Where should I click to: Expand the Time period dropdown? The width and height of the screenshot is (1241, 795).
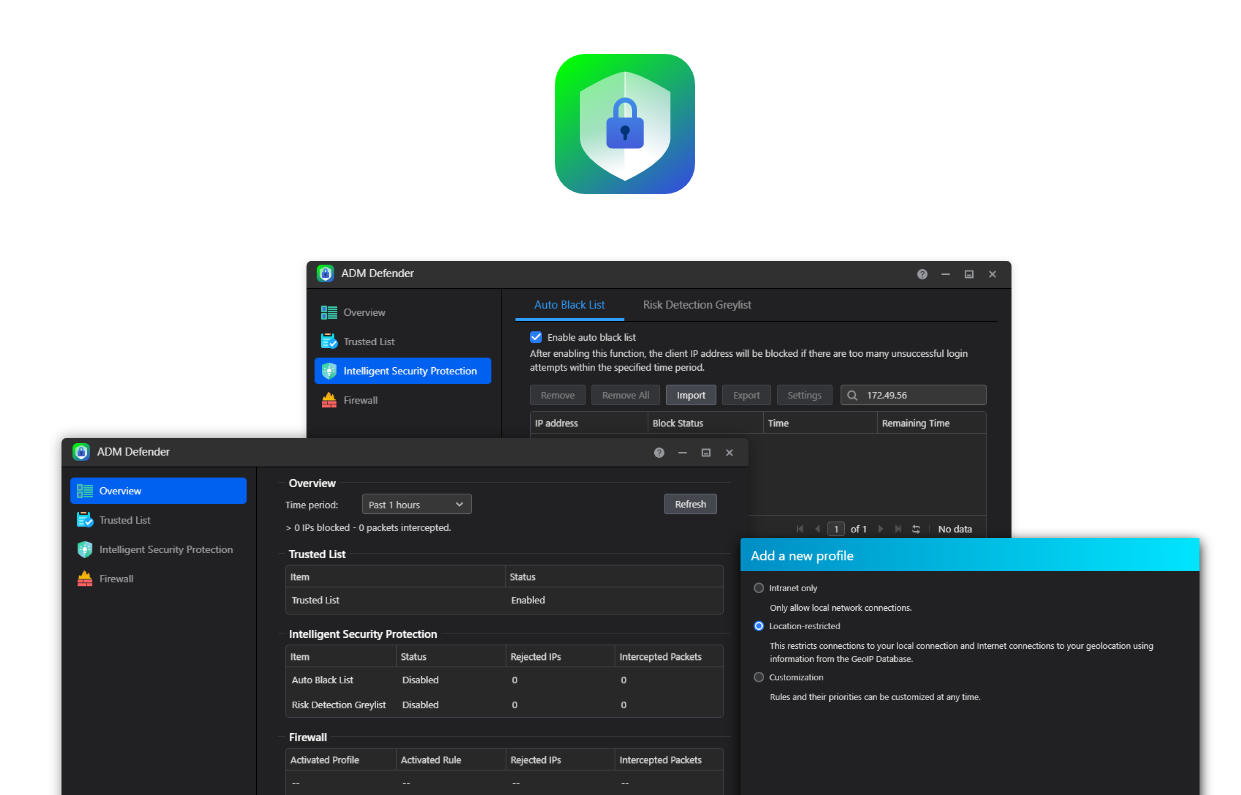click(x=416, y=505)
